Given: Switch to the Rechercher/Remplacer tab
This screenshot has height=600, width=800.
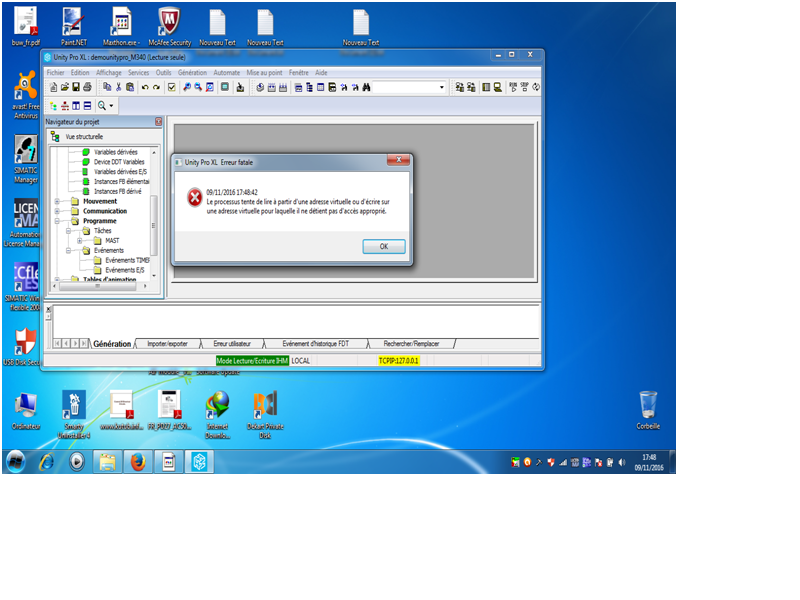Looking at the screenshot, I should 418,344.
